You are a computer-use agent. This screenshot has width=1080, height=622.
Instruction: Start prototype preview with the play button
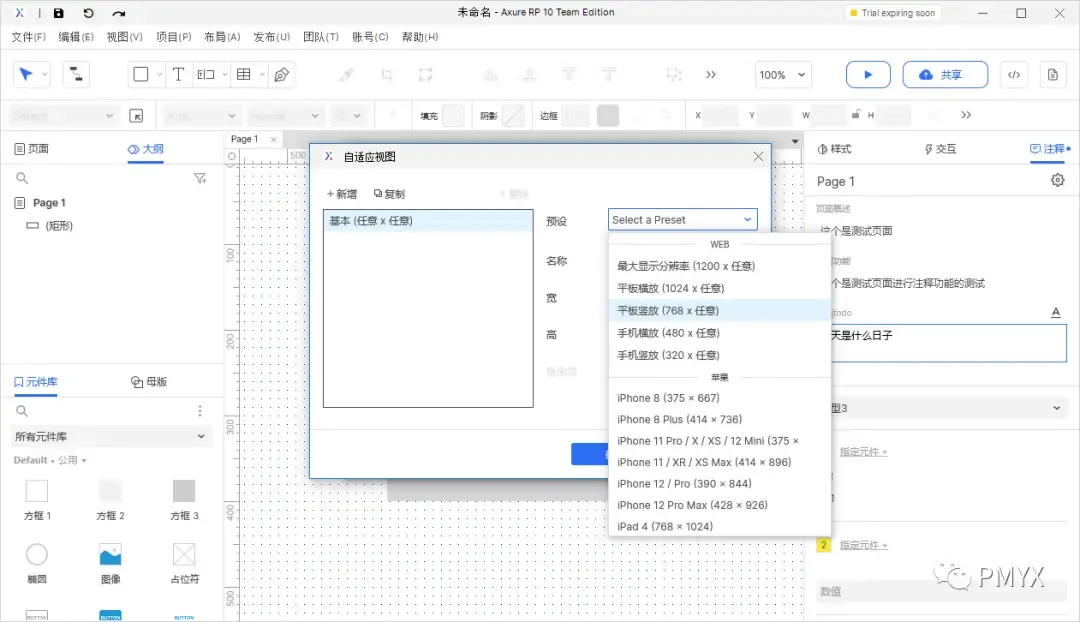867,74
